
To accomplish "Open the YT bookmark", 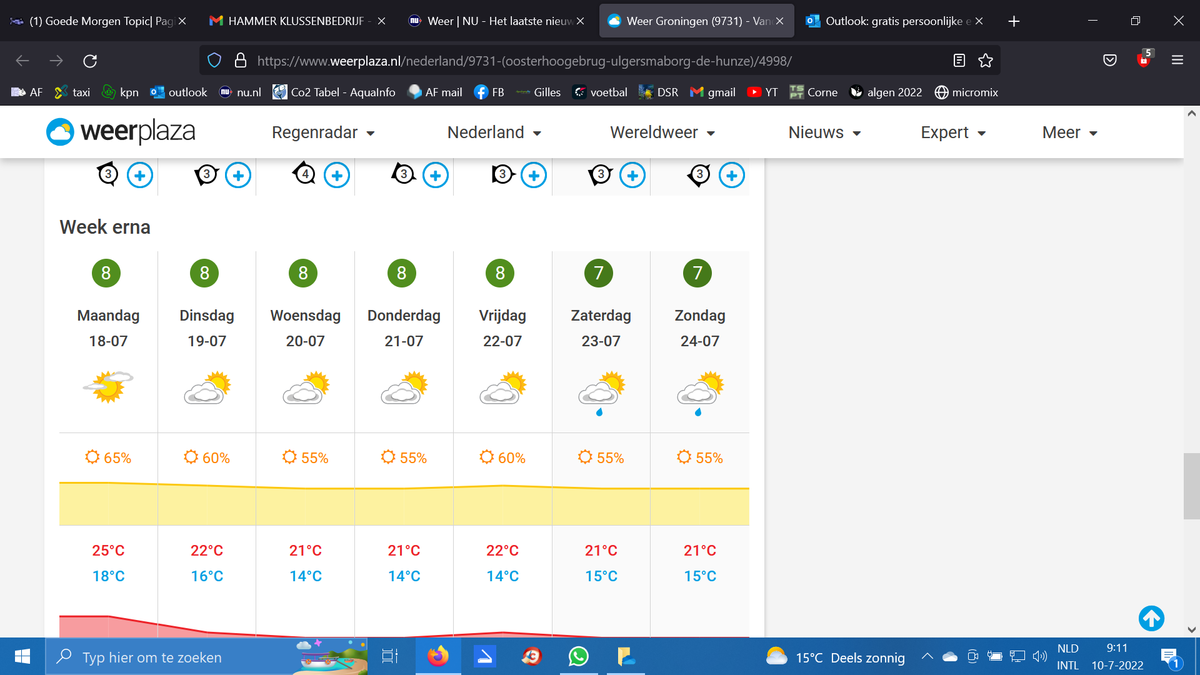I will [x=764, y=92].
